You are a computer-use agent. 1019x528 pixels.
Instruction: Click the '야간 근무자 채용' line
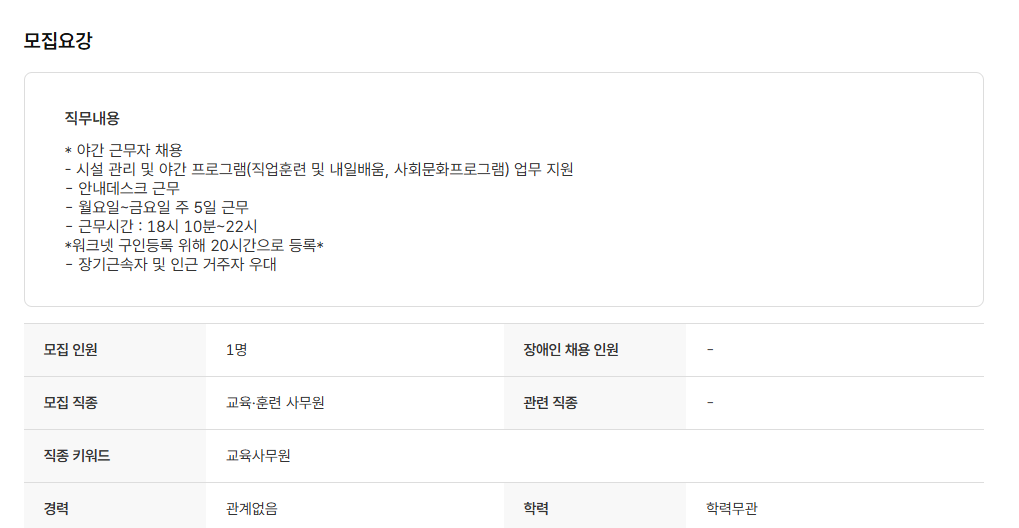pos(123,150)
